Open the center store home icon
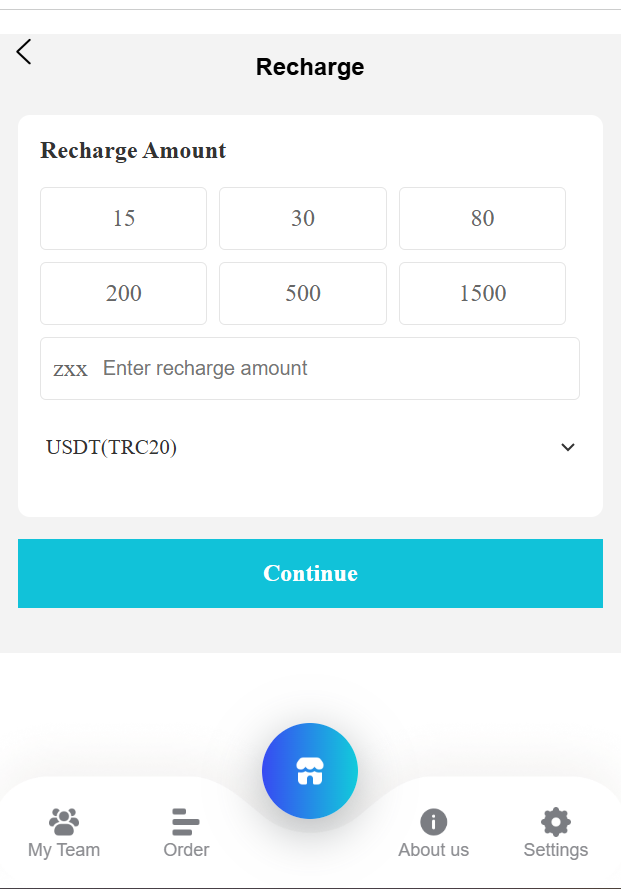 310,771
